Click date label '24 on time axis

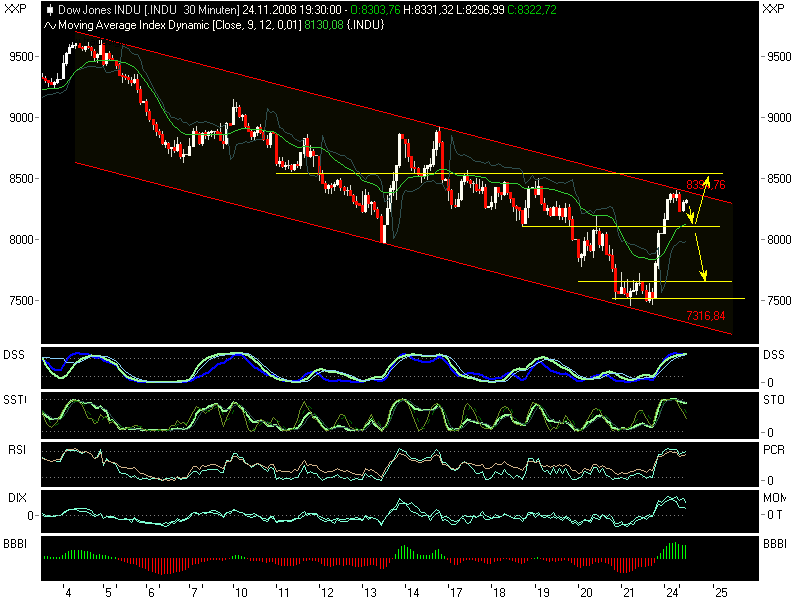click(x=671, y=592)
